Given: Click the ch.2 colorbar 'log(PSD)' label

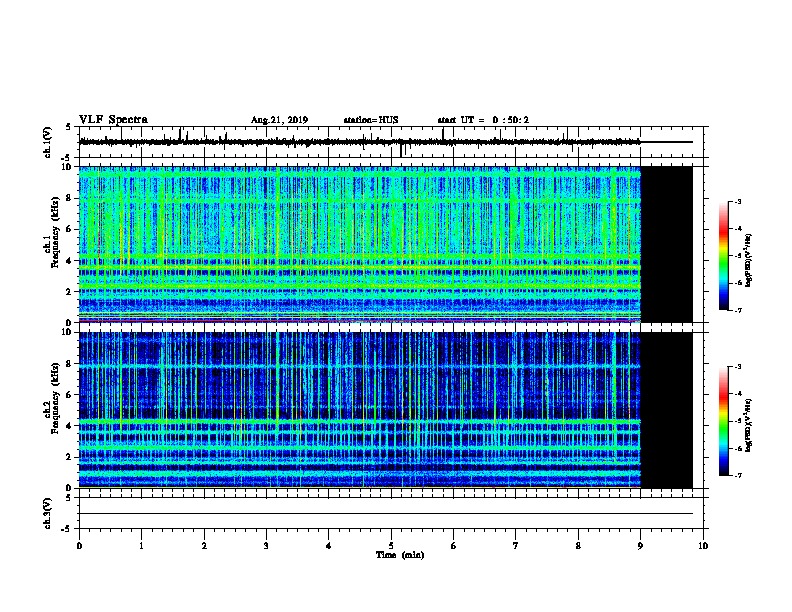Looking at the screenshot, I should point(749,425).
